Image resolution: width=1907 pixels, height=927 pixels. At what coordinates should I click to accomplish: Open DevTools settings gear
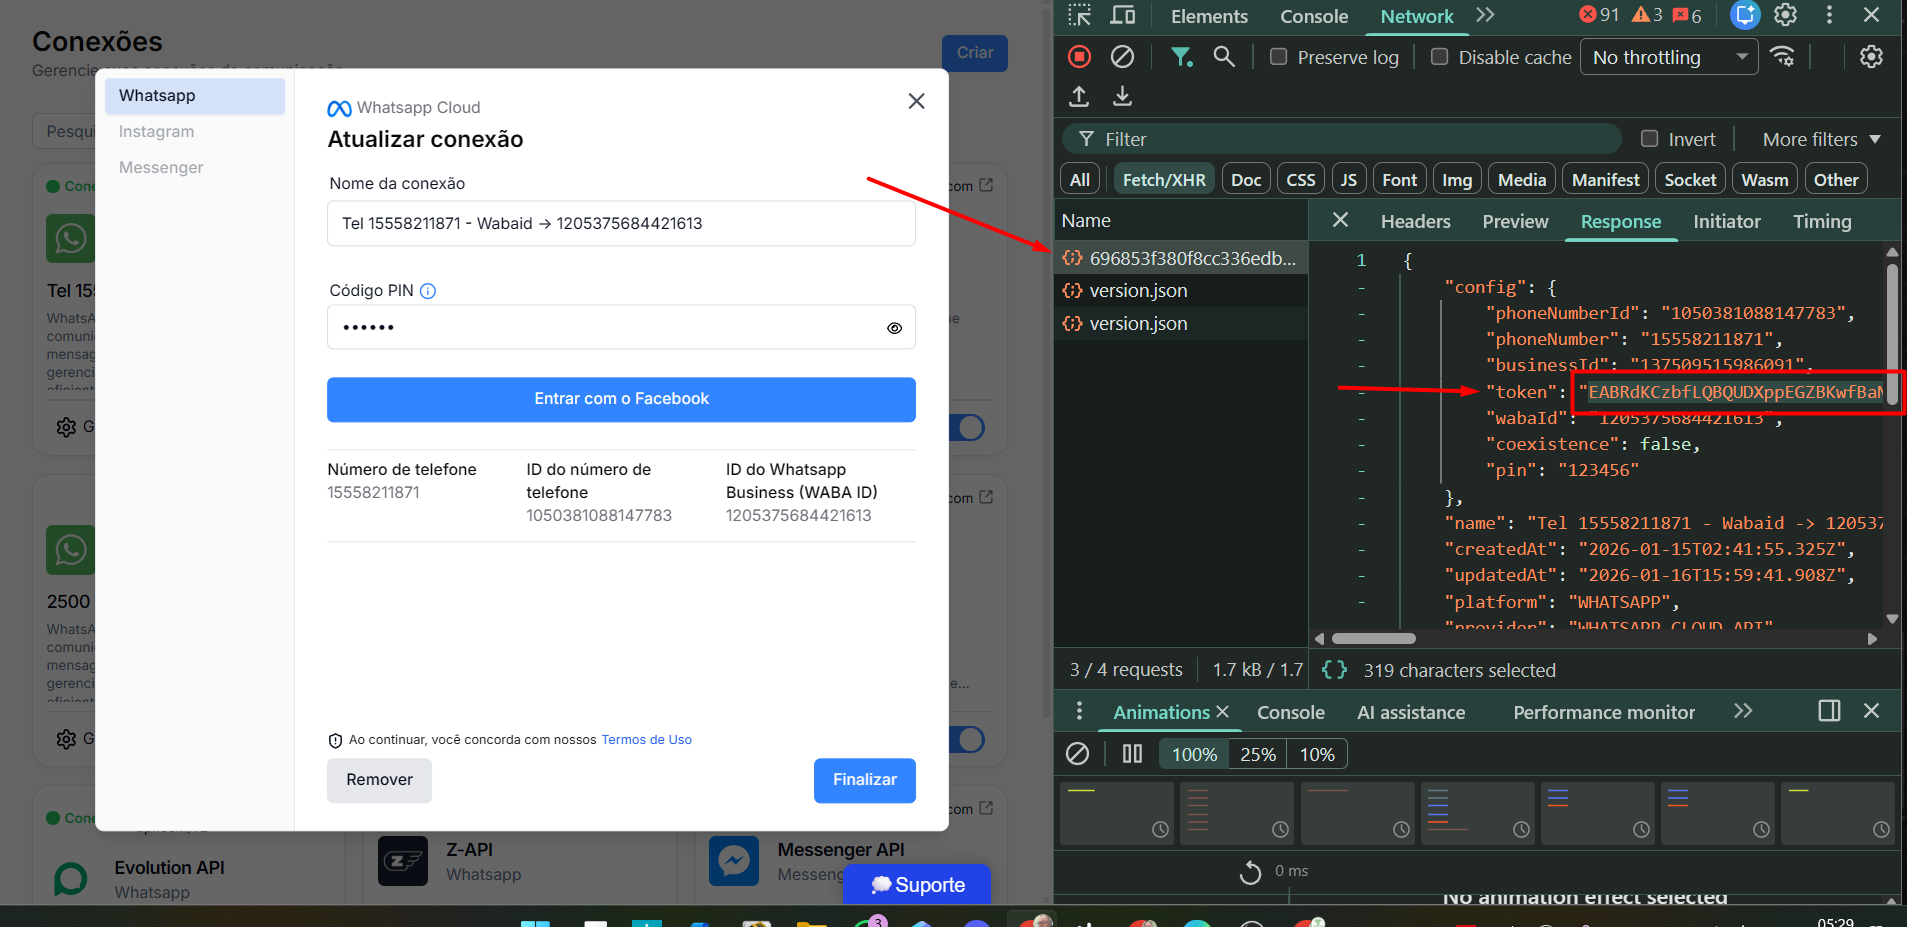(1785, 15)
